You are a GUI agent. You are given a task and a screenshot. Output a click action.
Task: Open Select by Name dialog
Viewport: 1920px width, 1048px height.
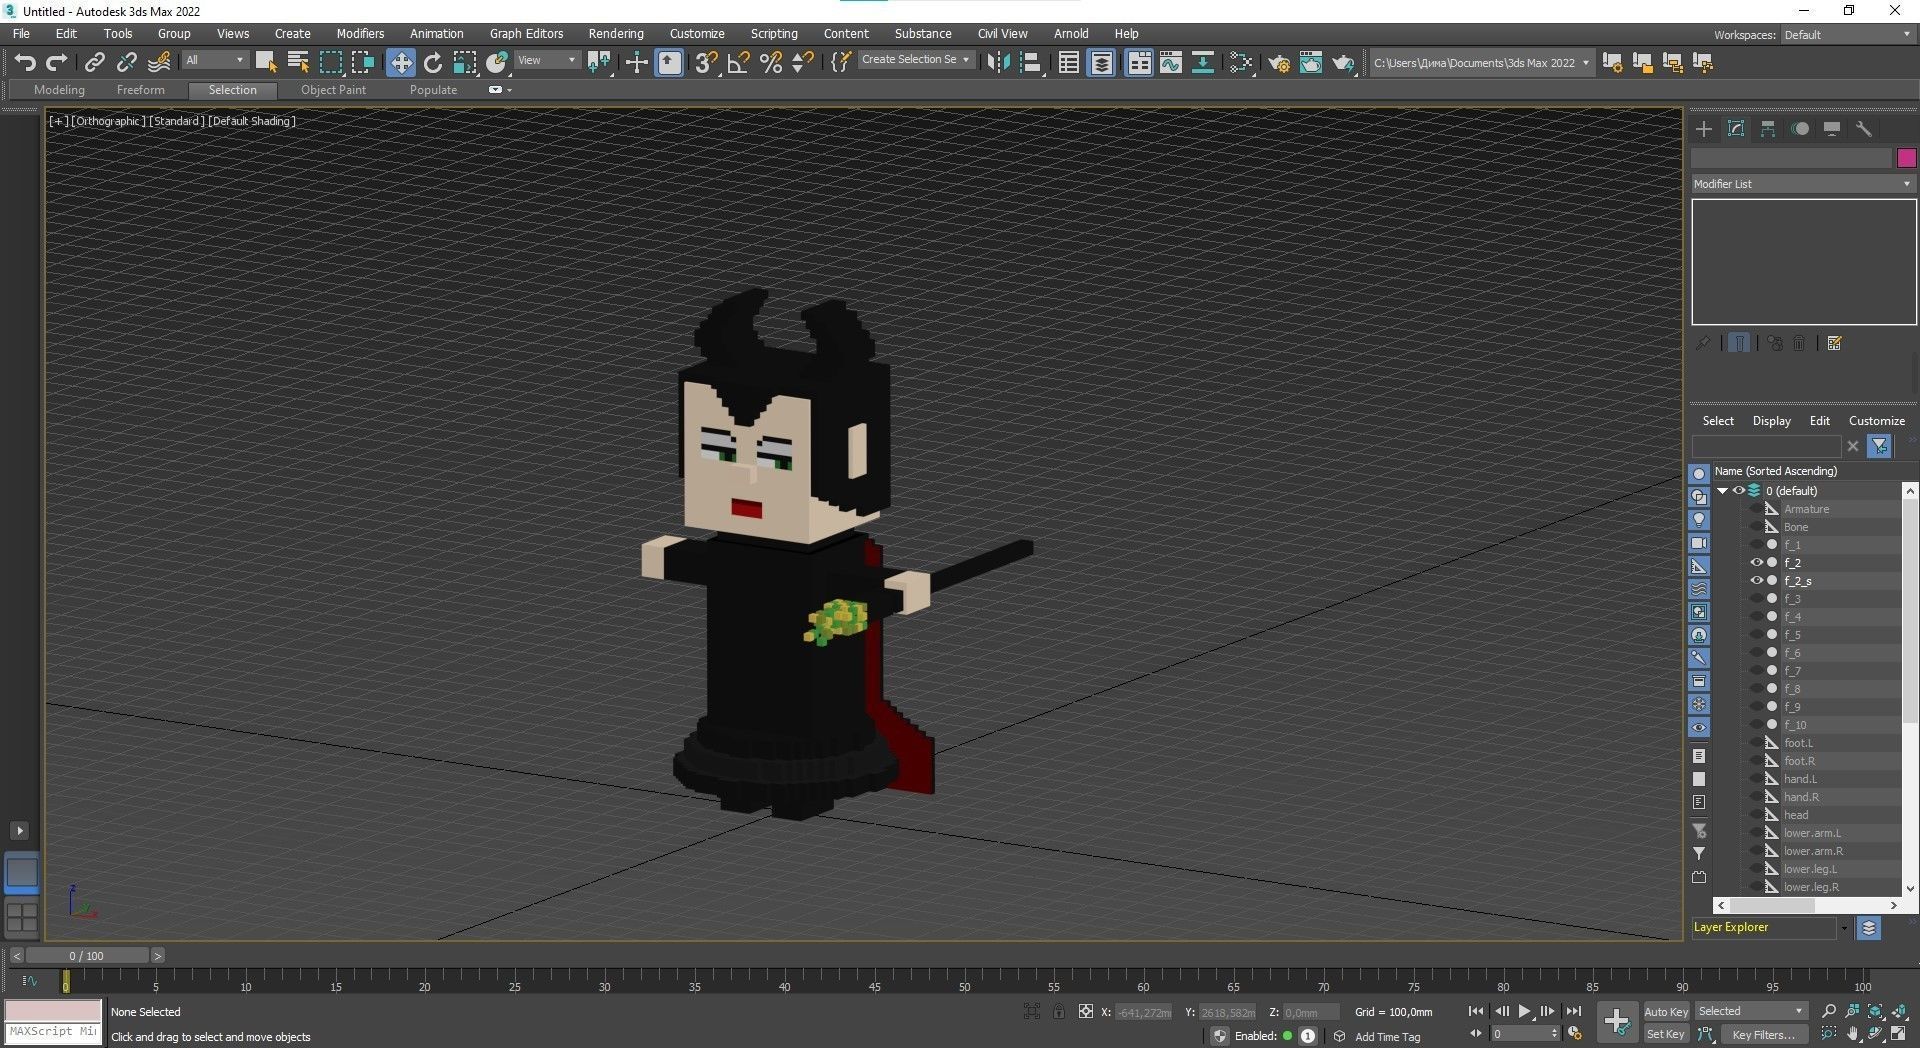tap(298, 62)
